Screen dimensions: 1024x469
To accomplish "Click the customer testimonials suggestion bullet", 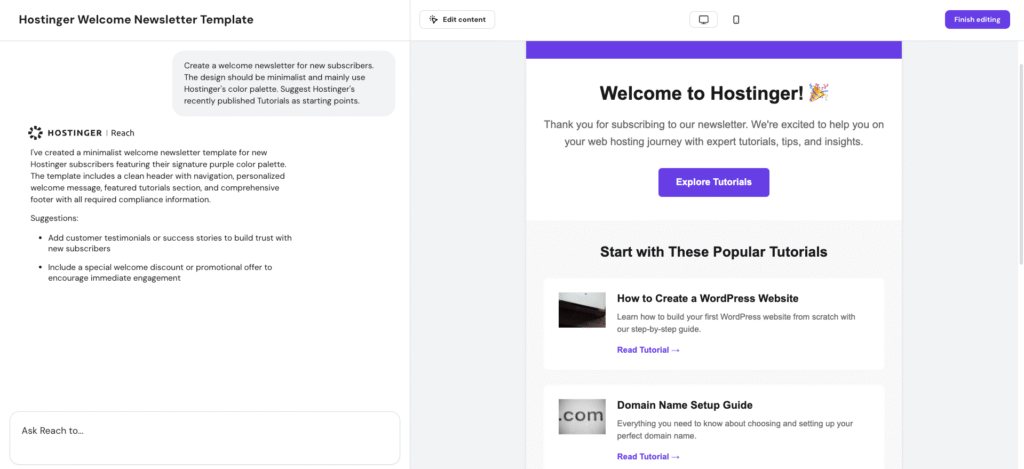I will (x=169, y=243).
